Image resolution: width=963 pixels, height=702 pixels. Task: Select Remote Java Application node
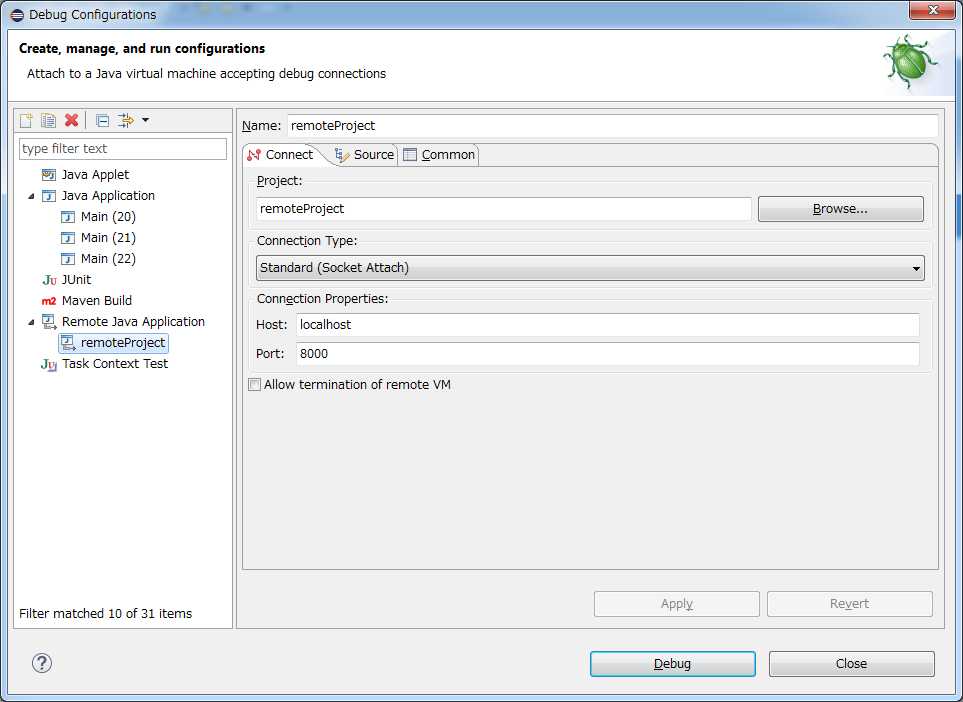click(x=133, y=322)
